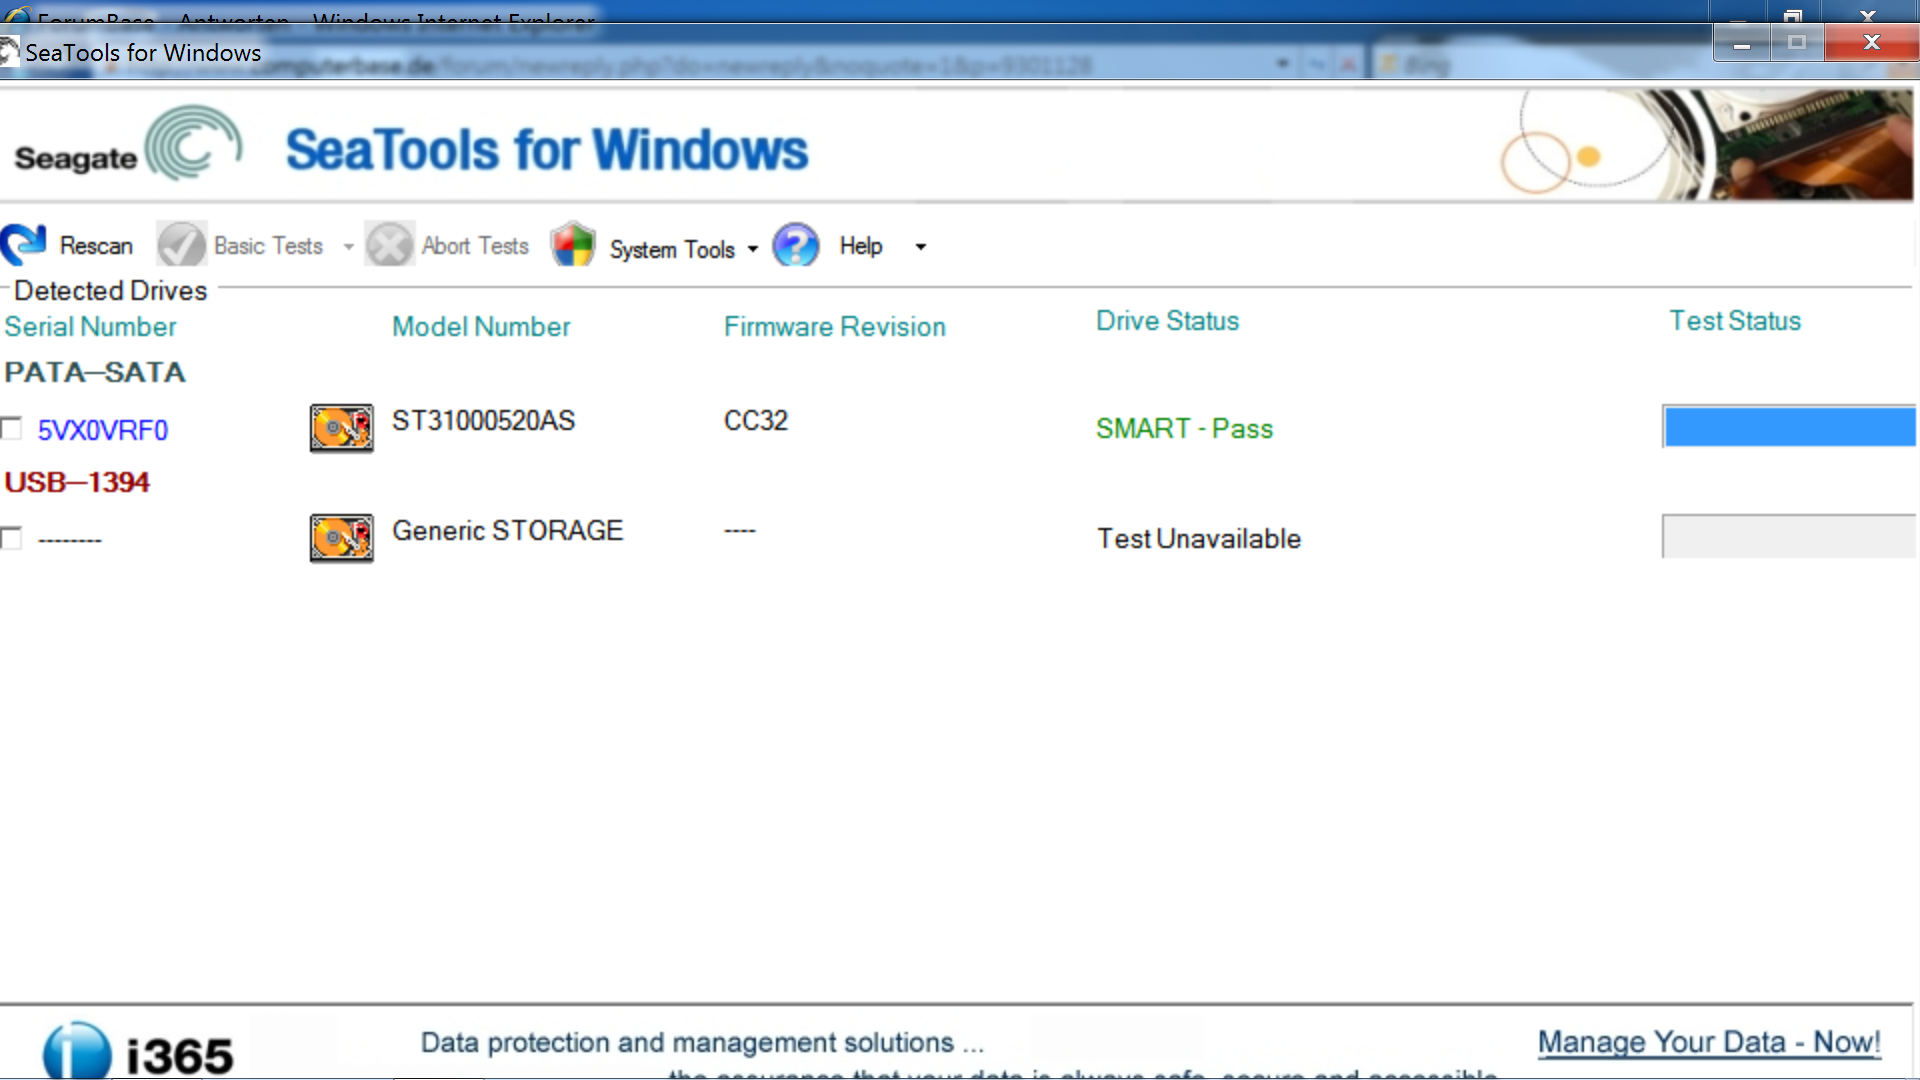The image size is (1920, 1080).
Task: Check the box for the USB drive
Action: 12,539
